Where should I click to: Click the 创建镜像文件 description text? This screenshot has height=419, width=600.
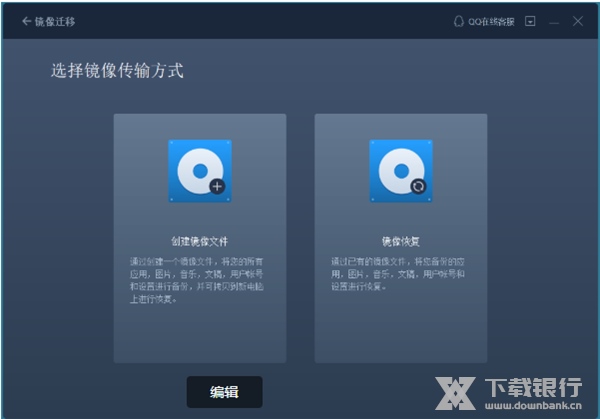click(197, 280)
